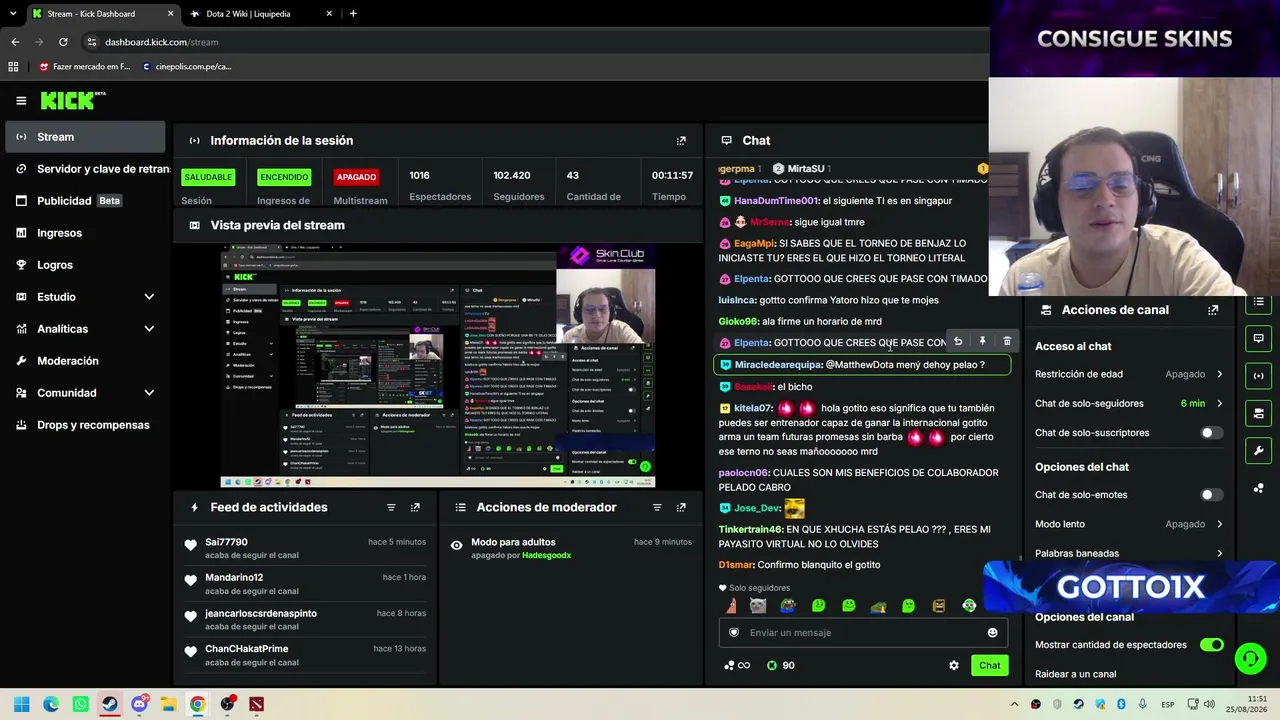Click the reply arrow on the highlighted Elpenta message
1280x720 pixels.
(x=958, y=342)
